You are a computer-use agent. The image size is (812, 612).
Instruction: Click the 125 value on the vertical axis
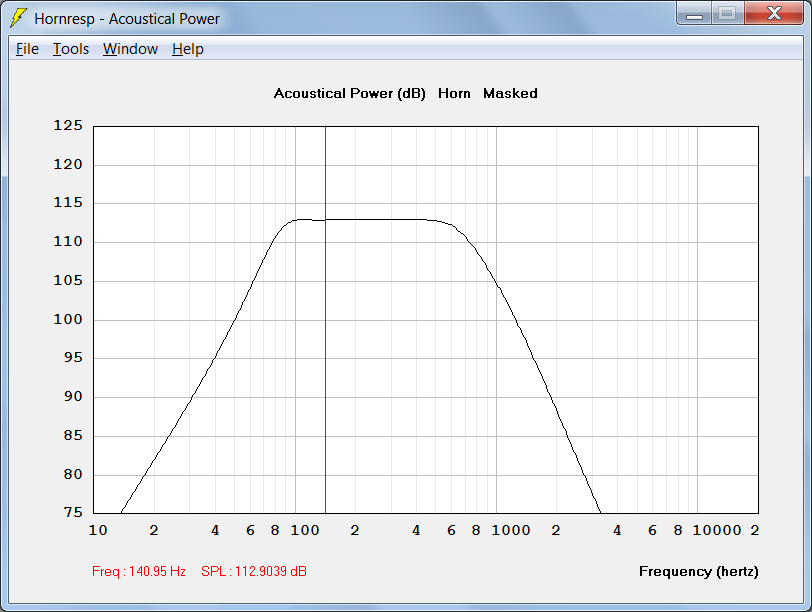tap(68, 125)
